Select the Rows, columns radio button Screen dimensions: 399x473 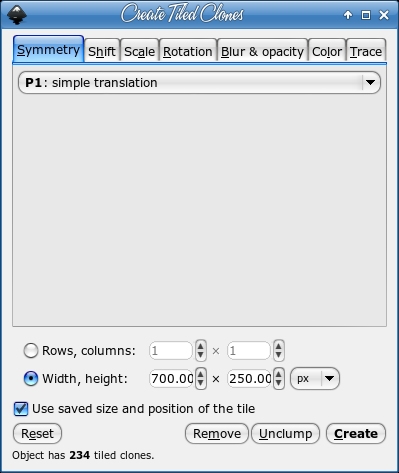click(31, 351)
